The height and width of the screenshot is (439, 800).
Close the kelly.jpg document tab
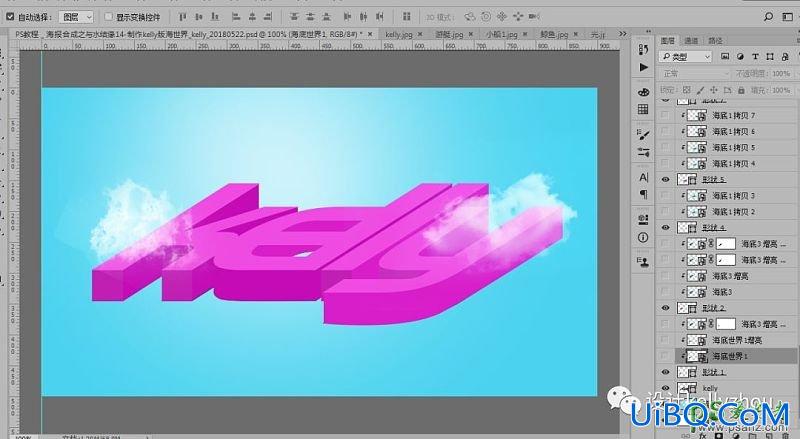420,34
